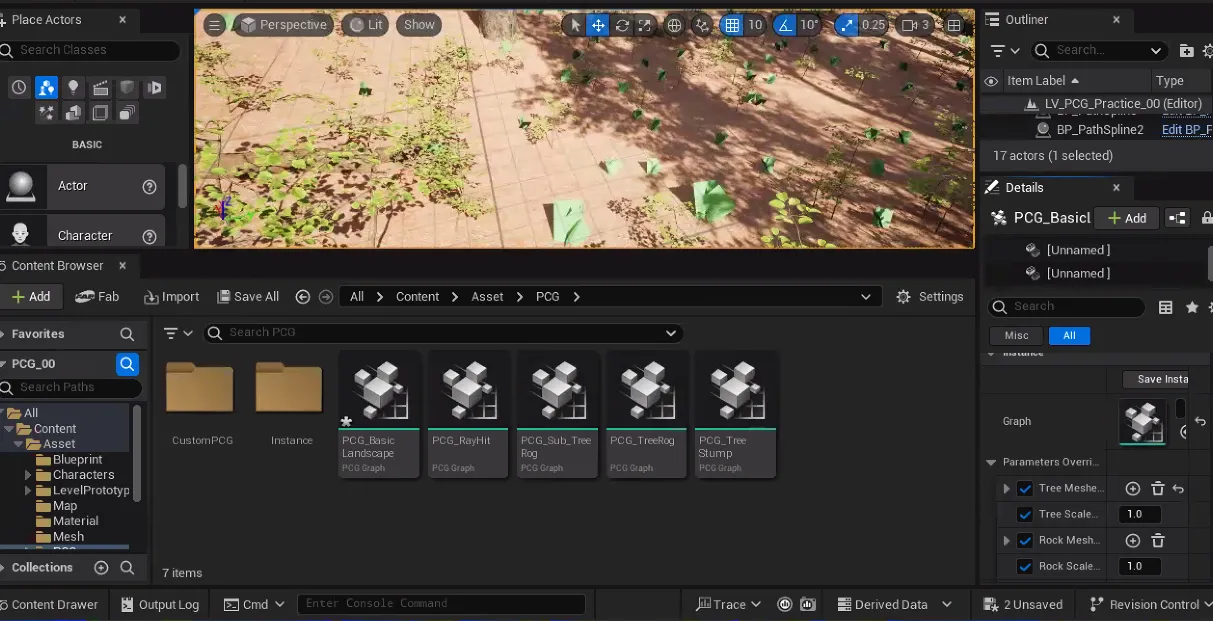Viewport: 1213px width, 621px height.
Task: Open the Content Browser filter dropdown
Action: coord(176,333)
